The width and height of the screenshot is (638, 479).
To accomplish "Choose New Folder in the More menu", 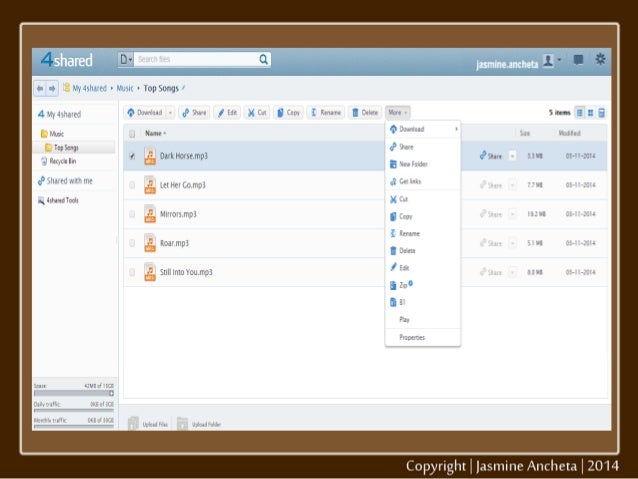I will click(423, 164).
